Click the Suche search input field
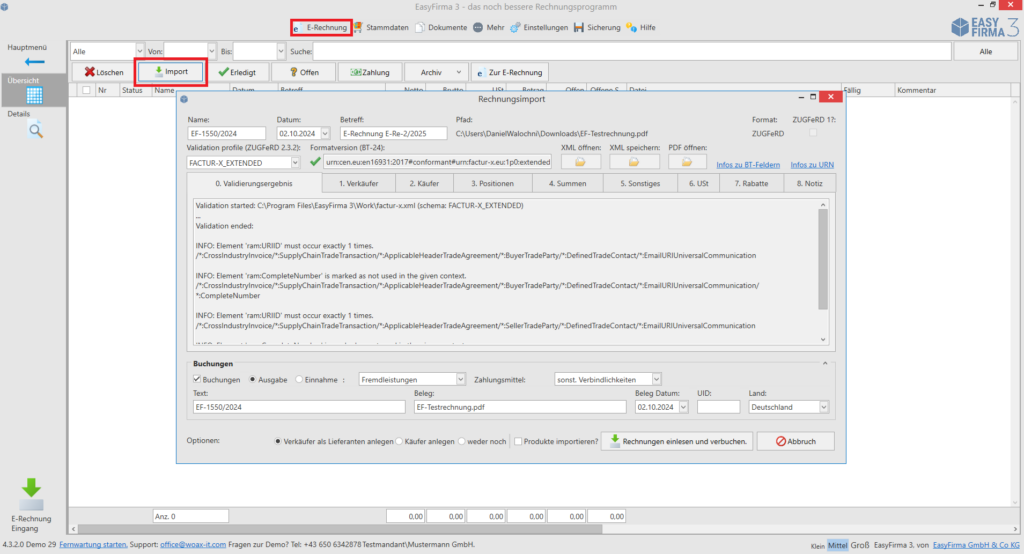Screen dimensions: 1024x554 pyautogui.click(x=632, y=51)
